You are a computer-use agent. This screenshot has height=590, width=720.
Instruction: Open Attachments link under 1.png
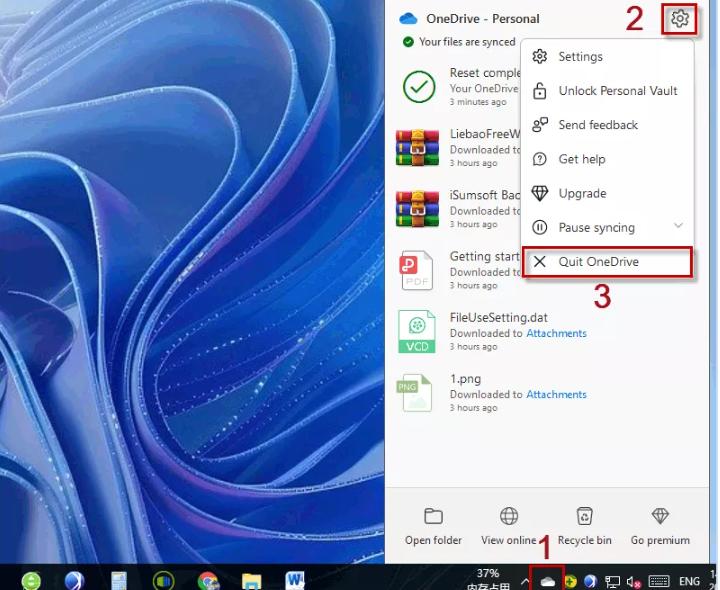(556, 394)
